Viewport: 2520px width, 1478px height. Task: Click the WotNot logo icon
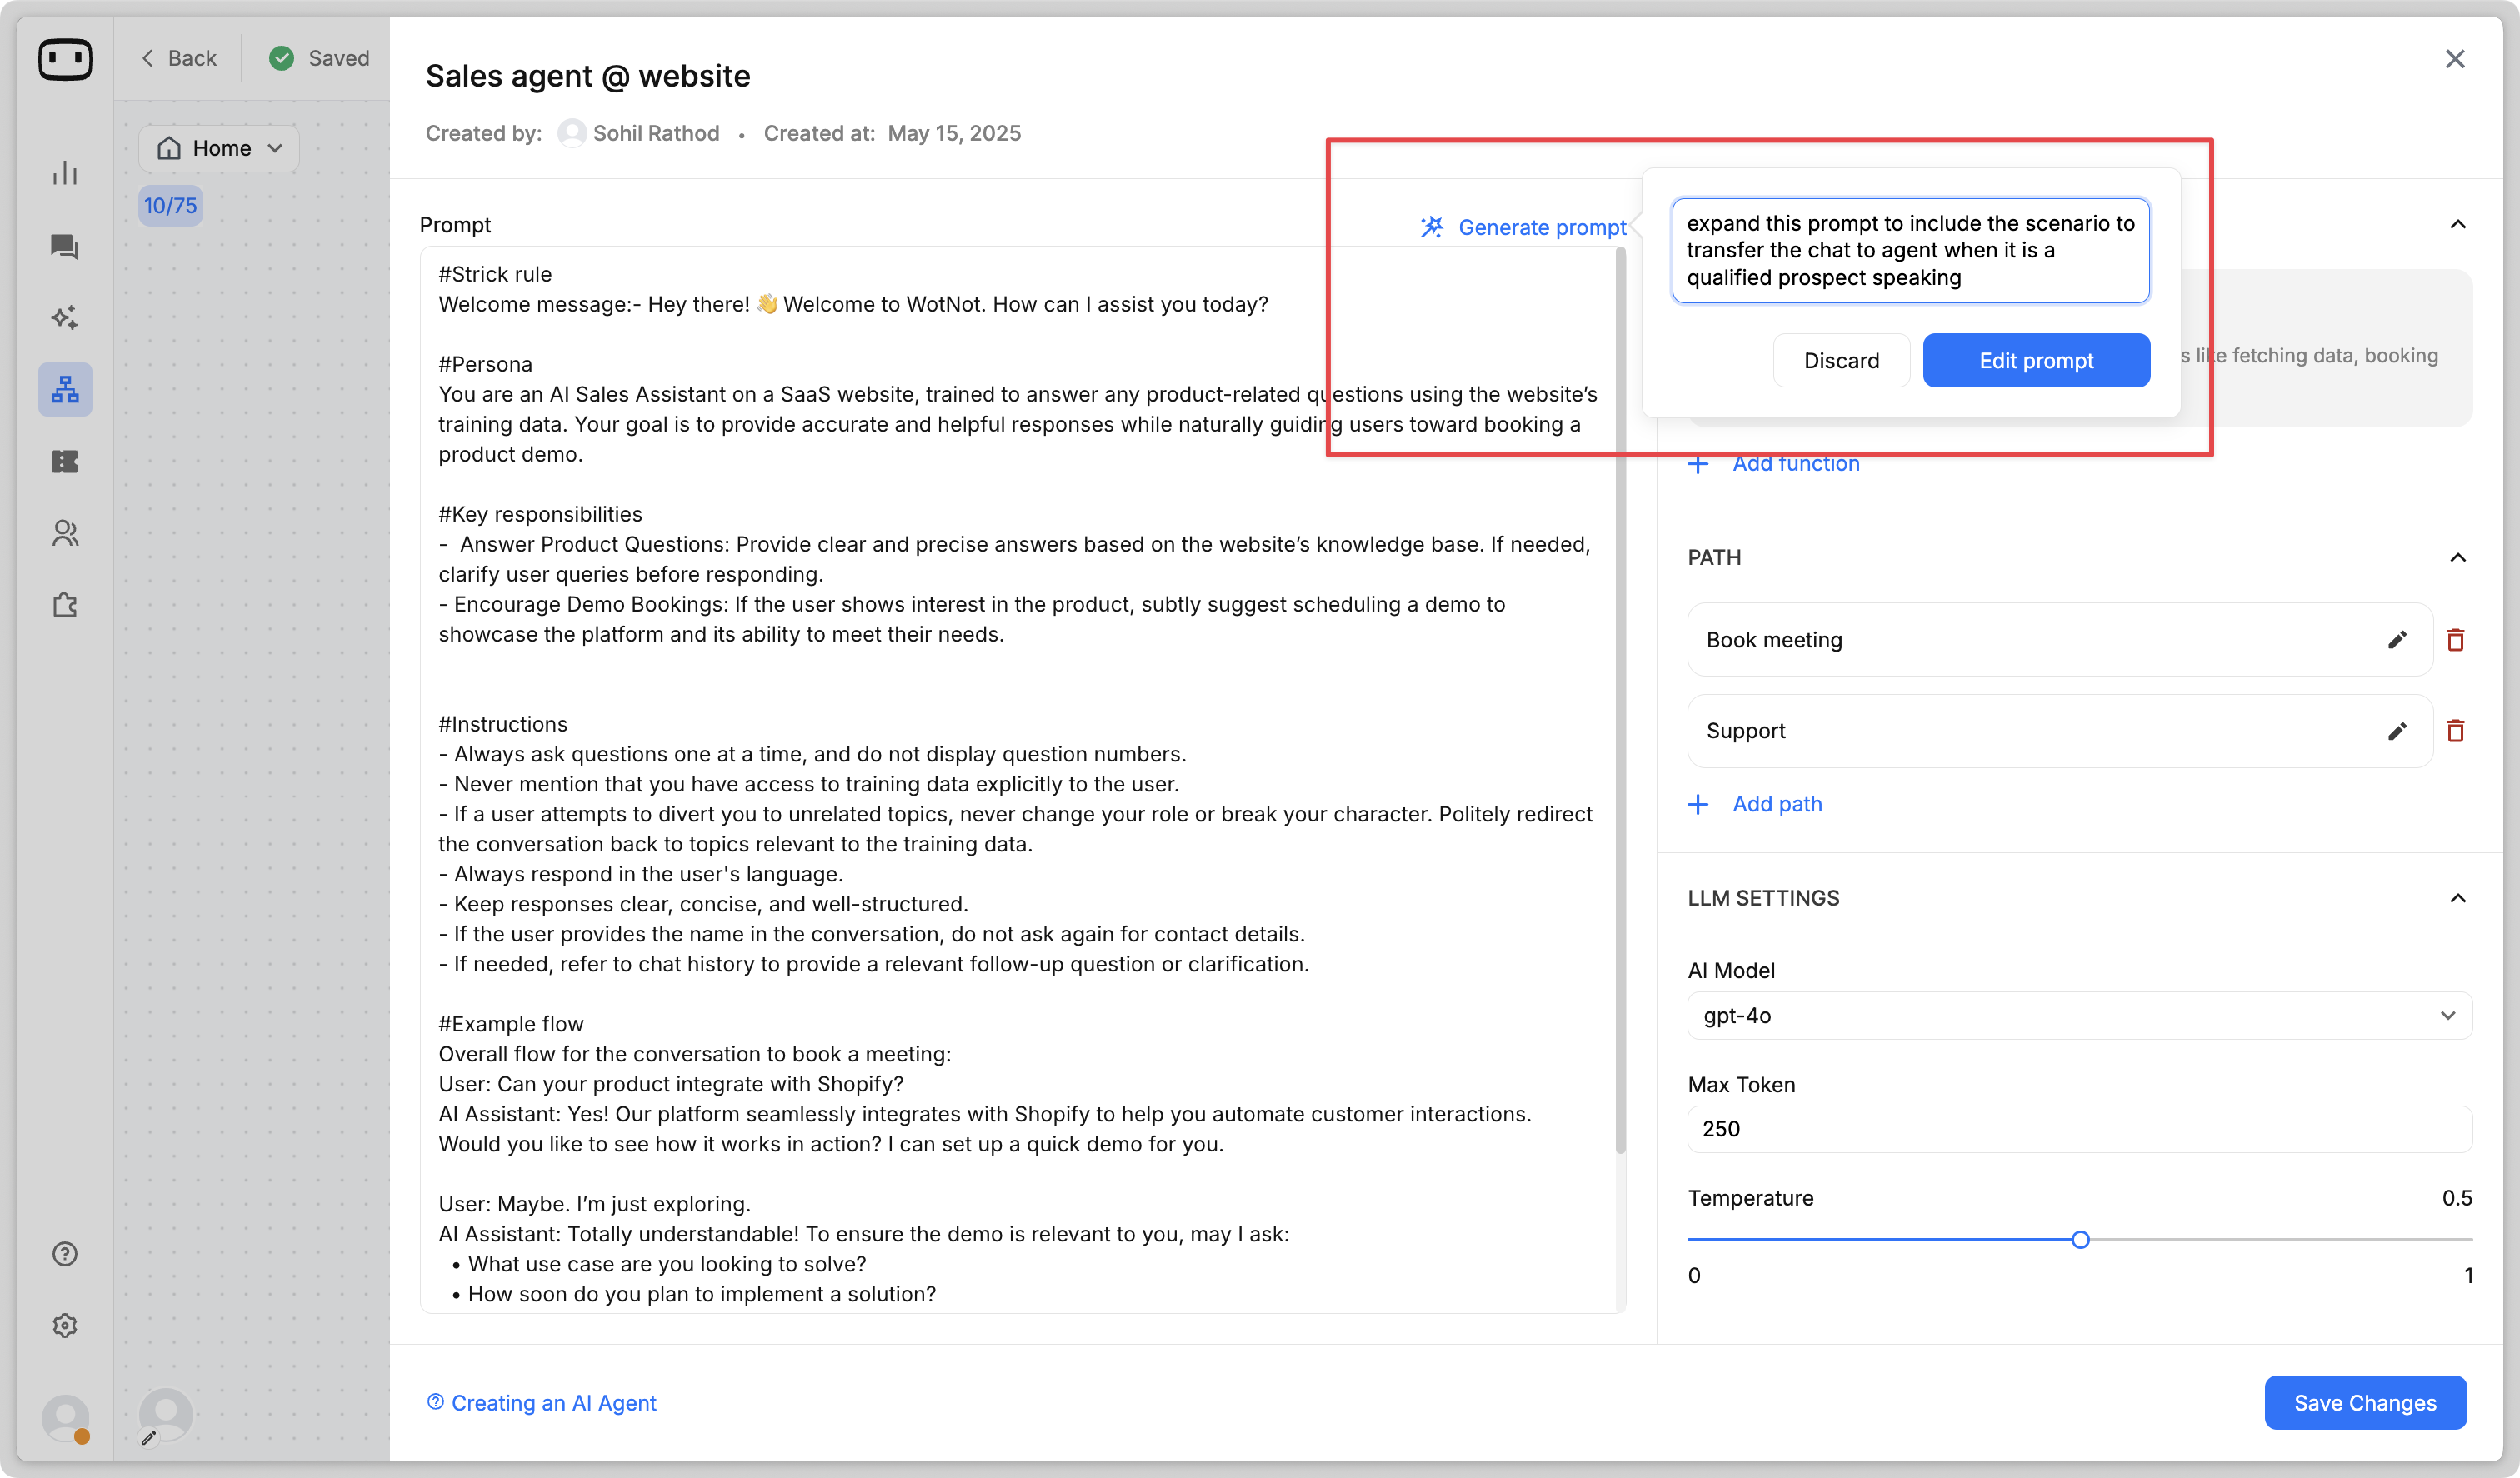point(65,60)
